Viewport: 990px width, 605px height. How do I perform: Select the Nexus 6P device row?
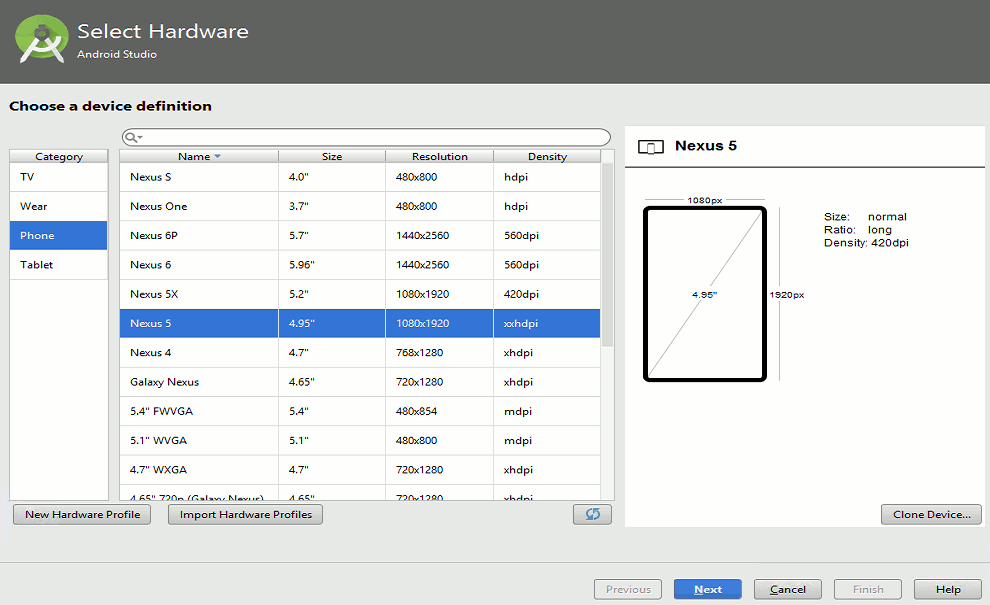tap(360, 236)
